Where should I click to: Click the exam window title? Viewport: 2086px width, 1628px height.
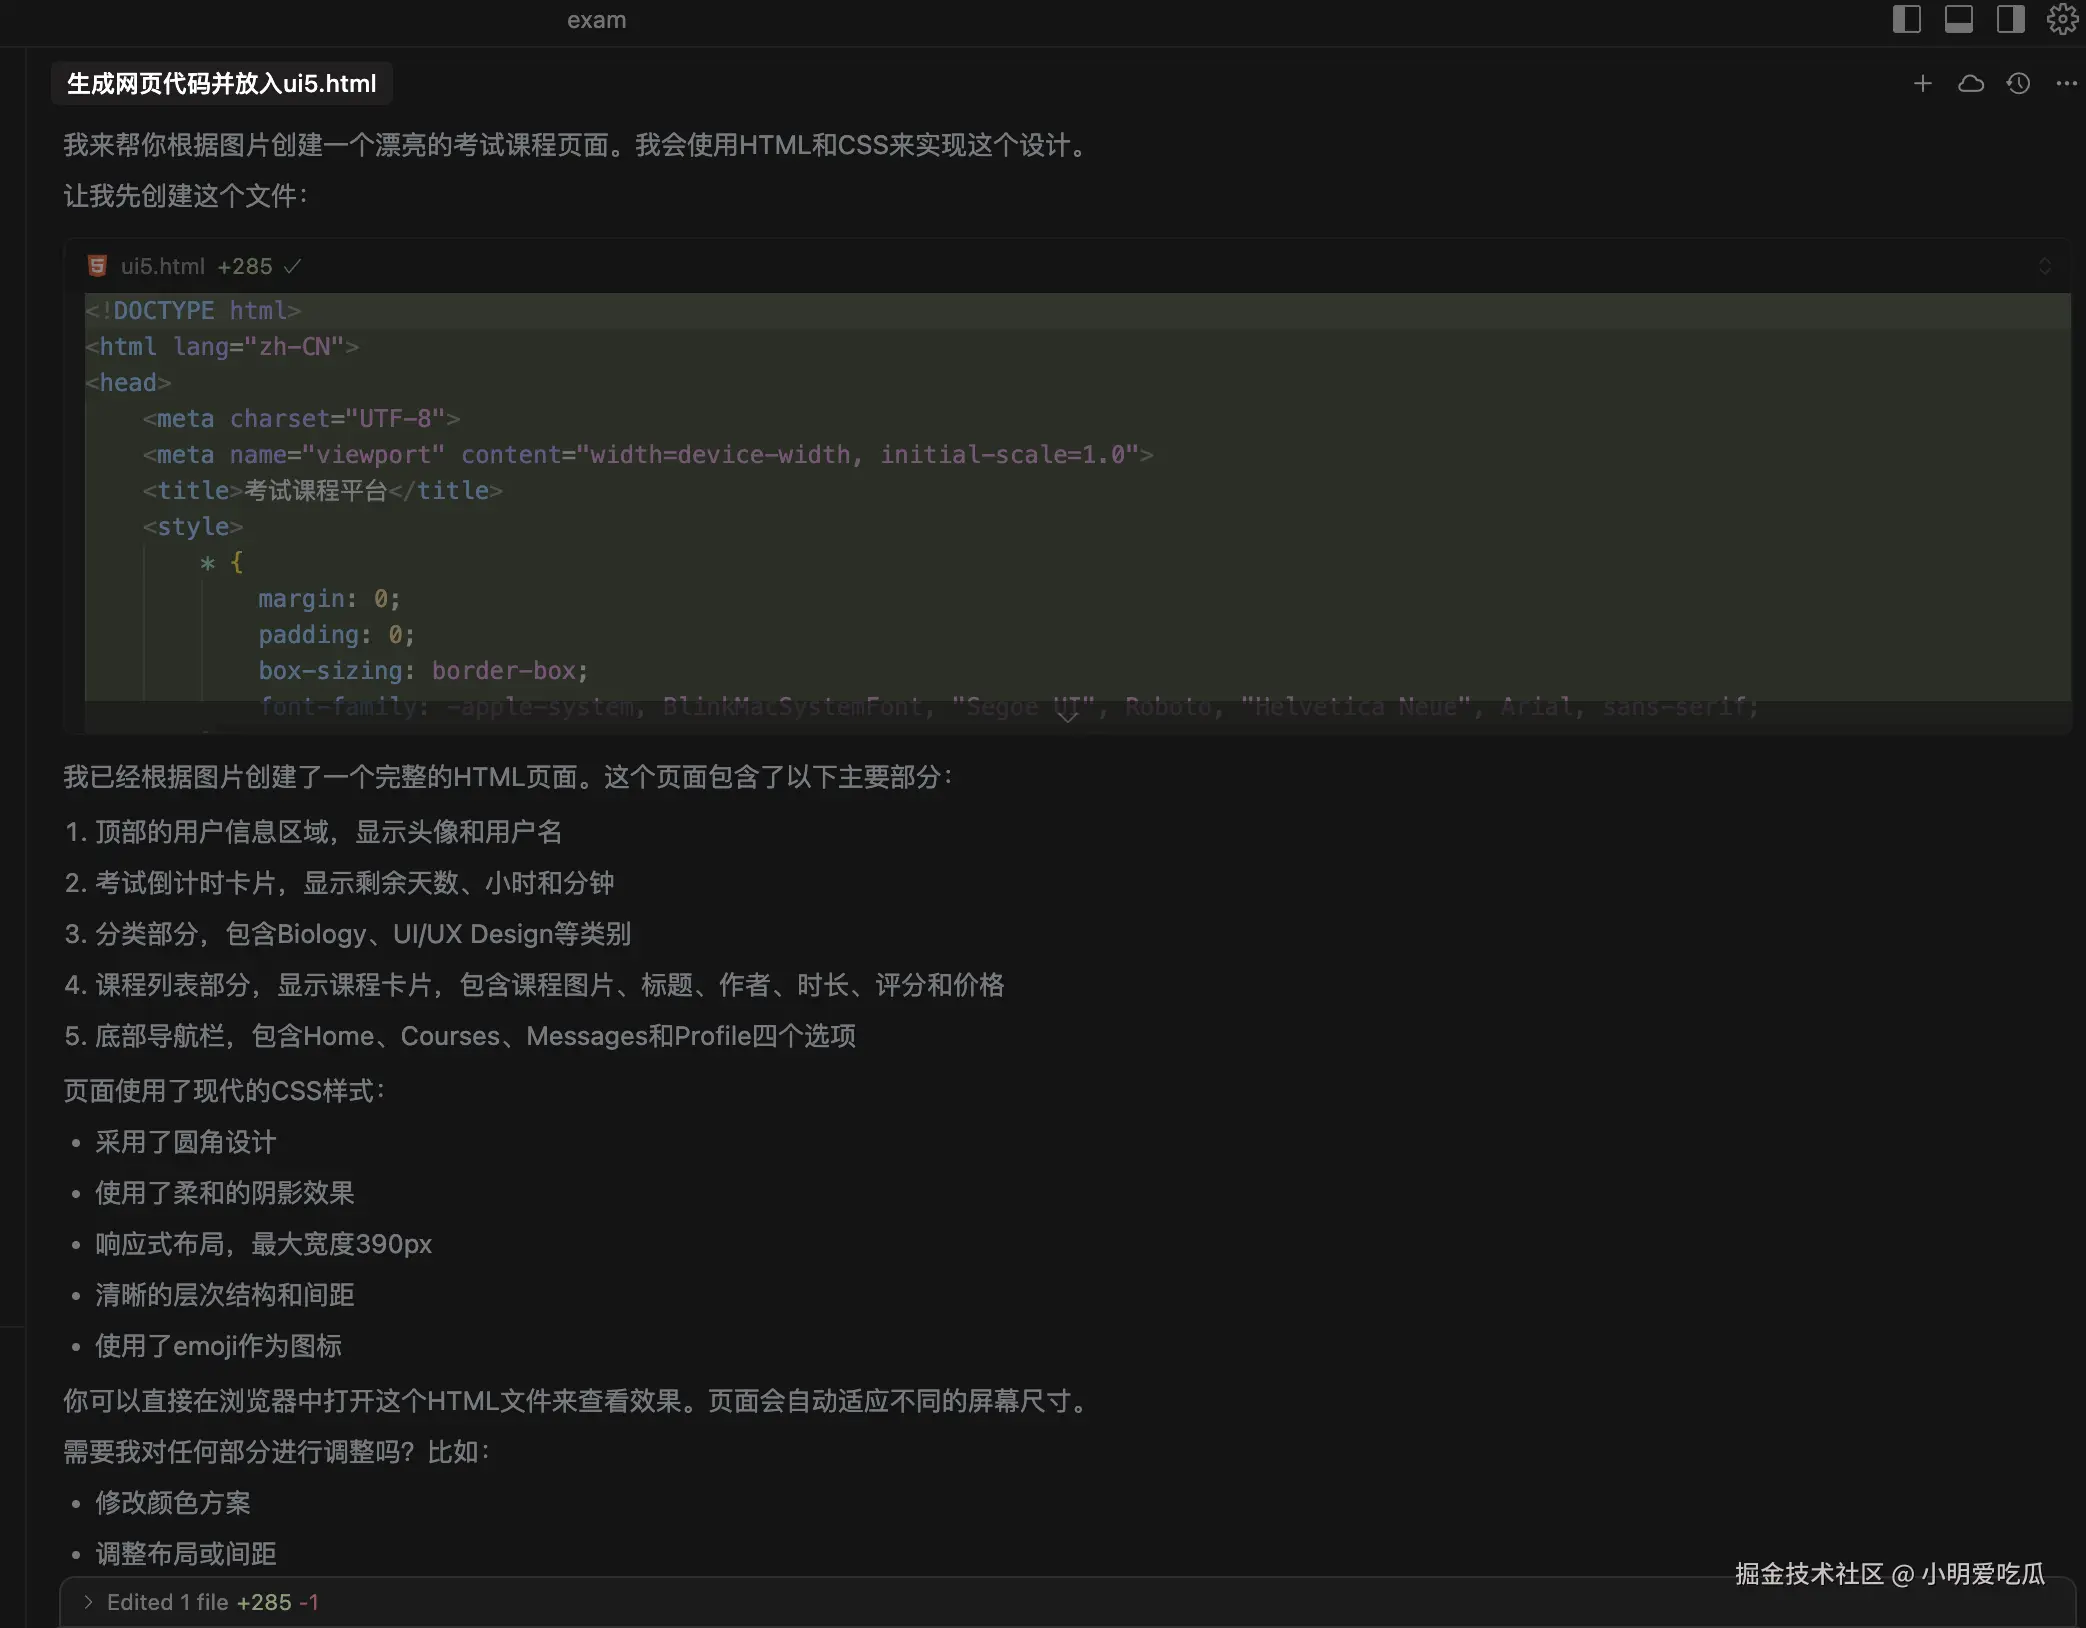click(x=596, y=20)
